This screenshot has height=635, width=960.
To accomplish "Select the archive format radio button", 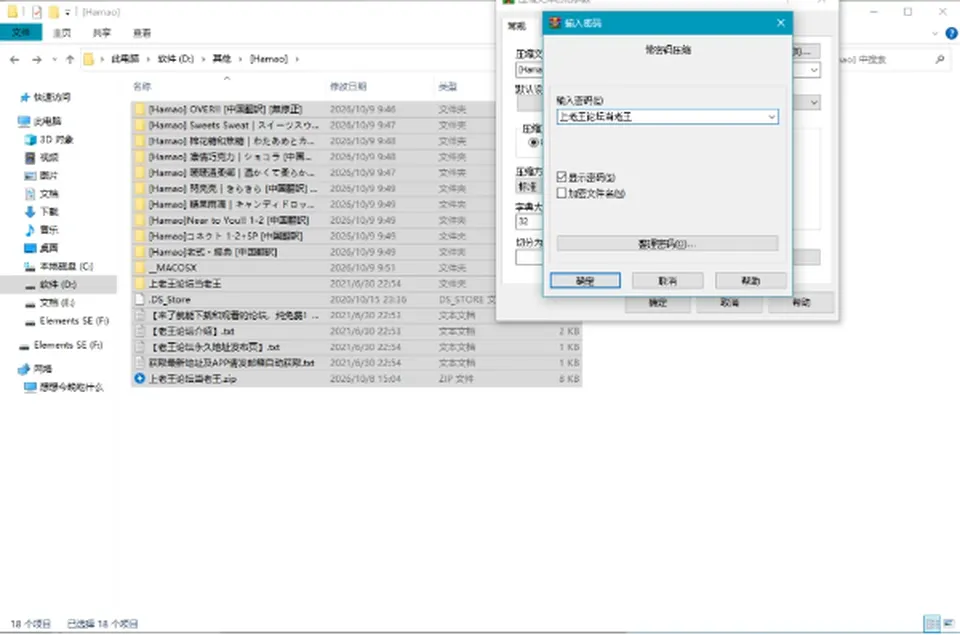I will (533, 142).
